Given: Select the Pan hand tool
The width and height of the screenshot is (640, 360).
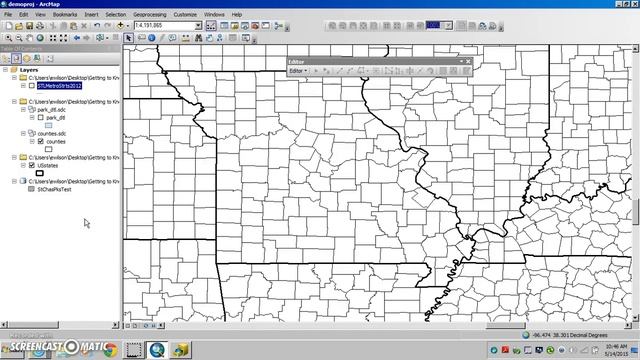Looking at the screenshot, I should coord(29,38).
